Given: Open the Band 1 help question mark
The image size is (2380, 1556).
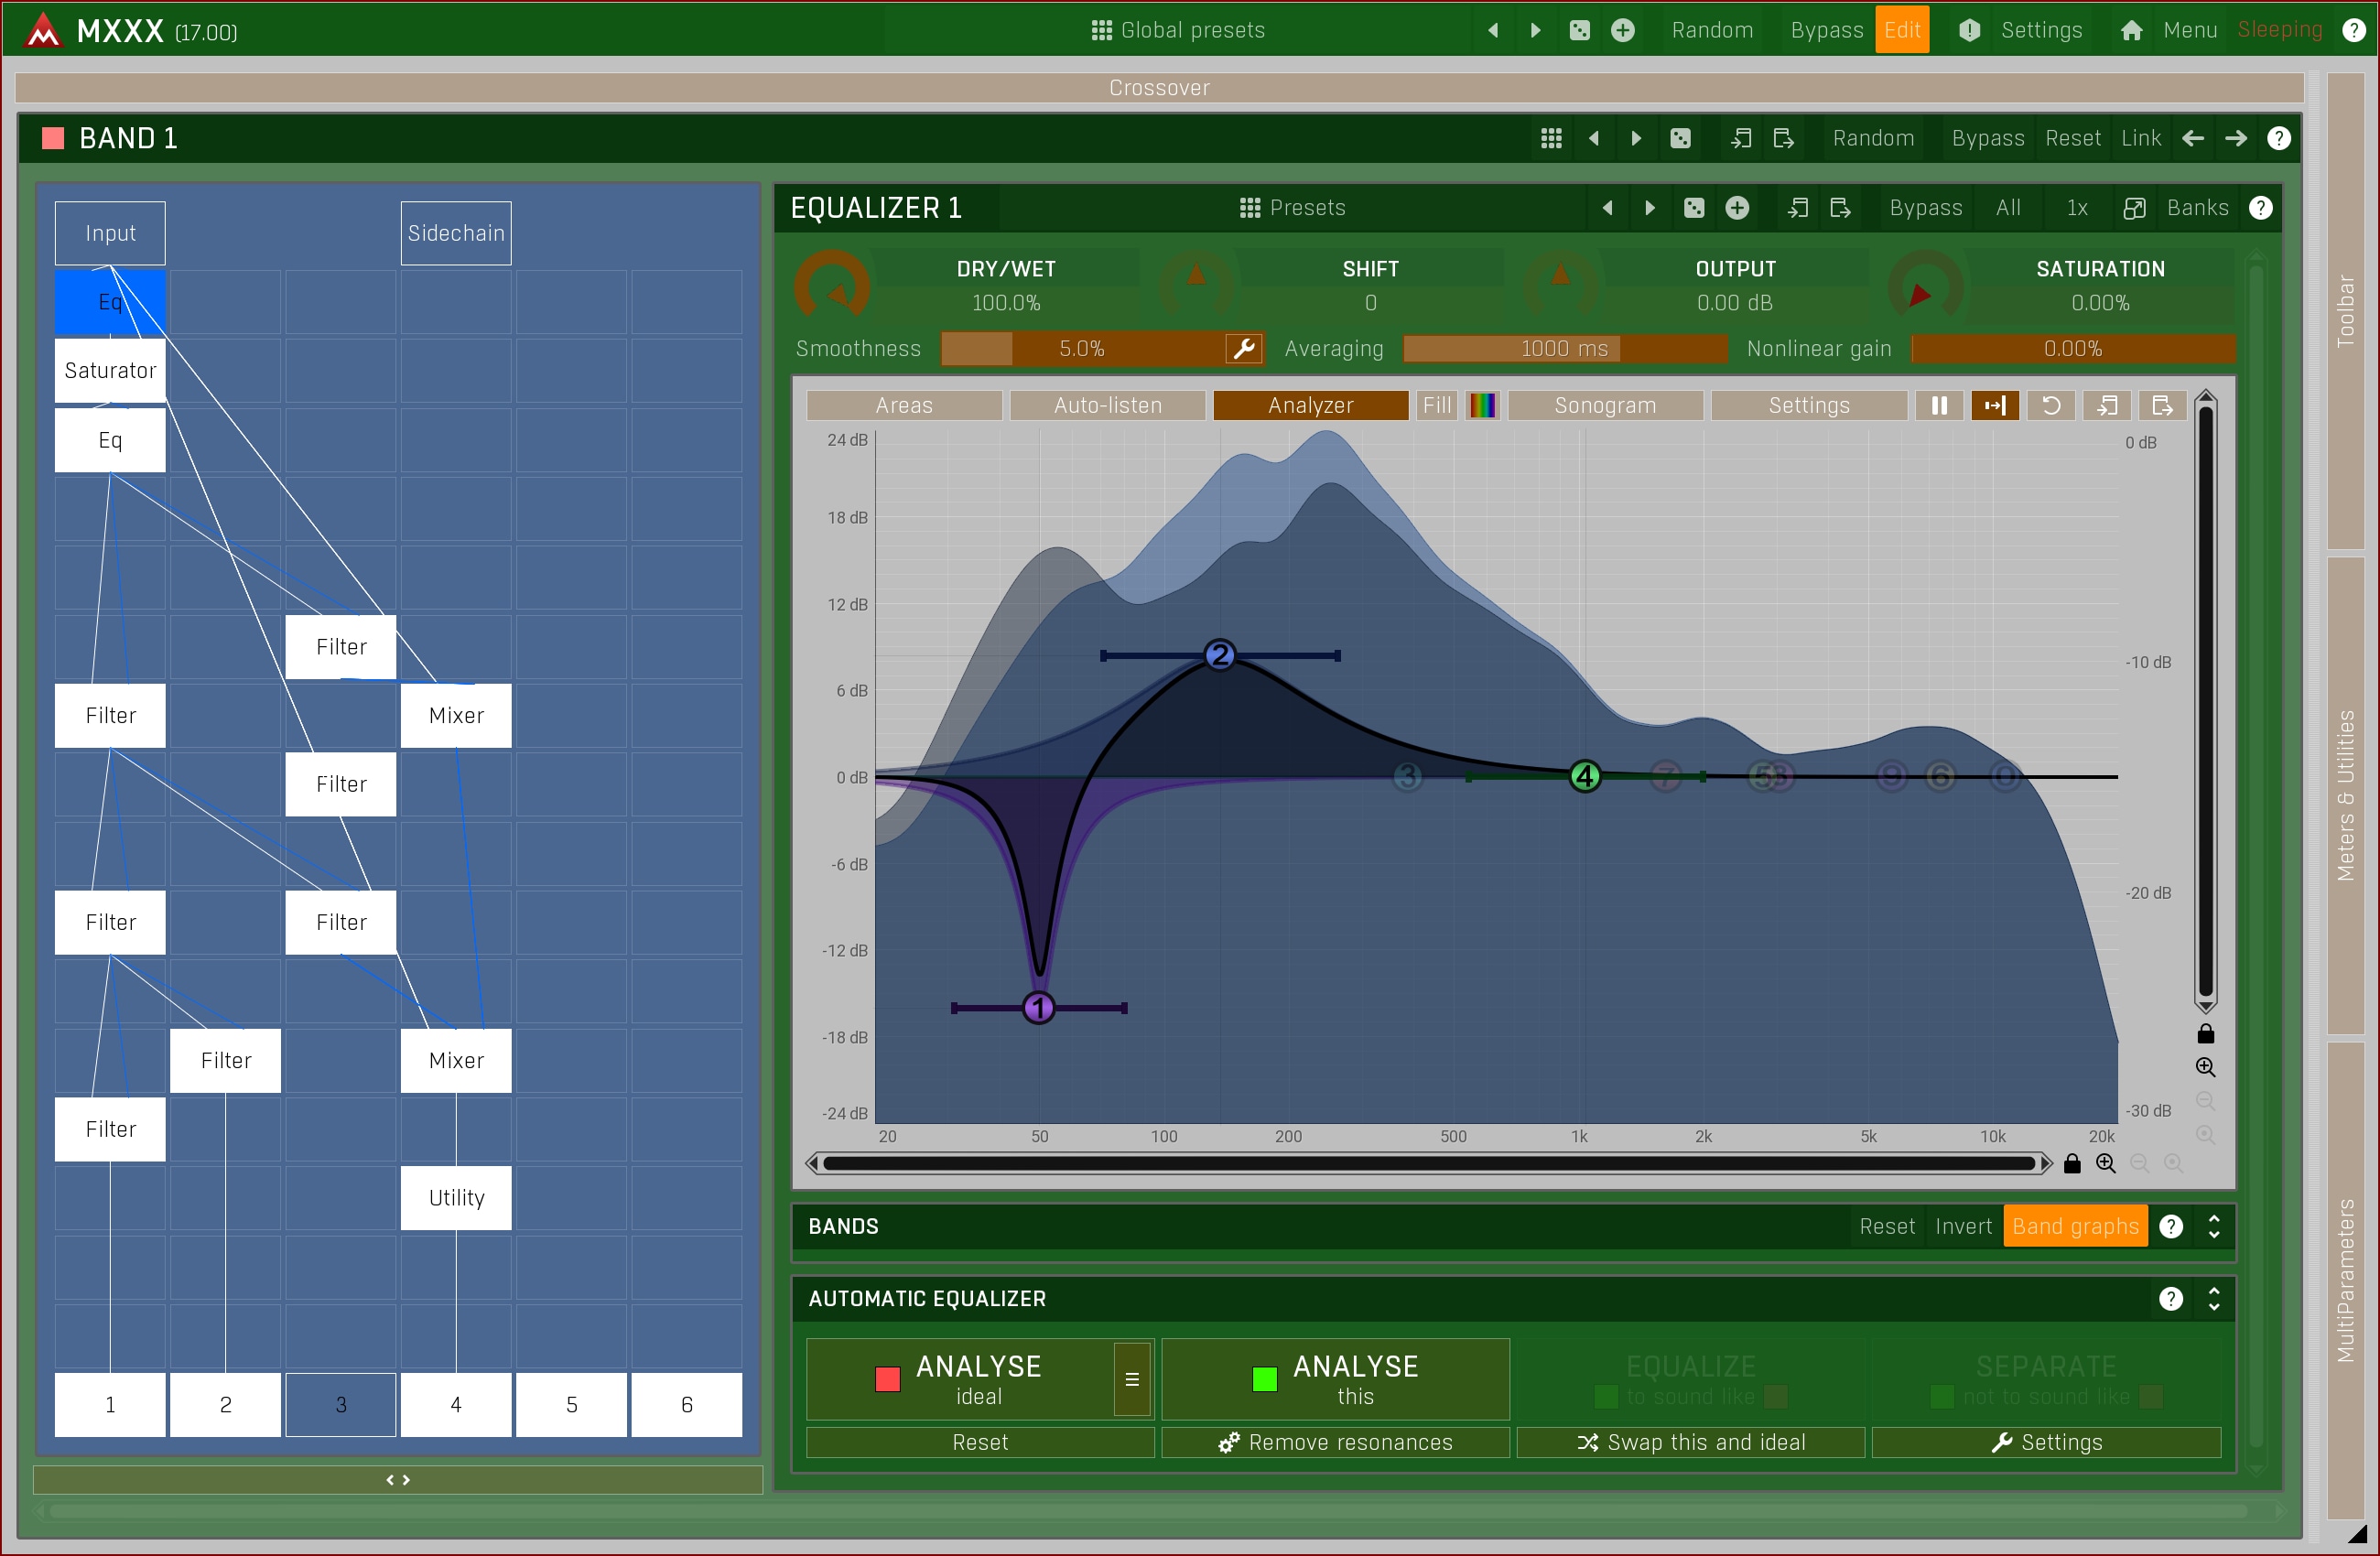Looking at the screenshot, I should [2278, 138].
